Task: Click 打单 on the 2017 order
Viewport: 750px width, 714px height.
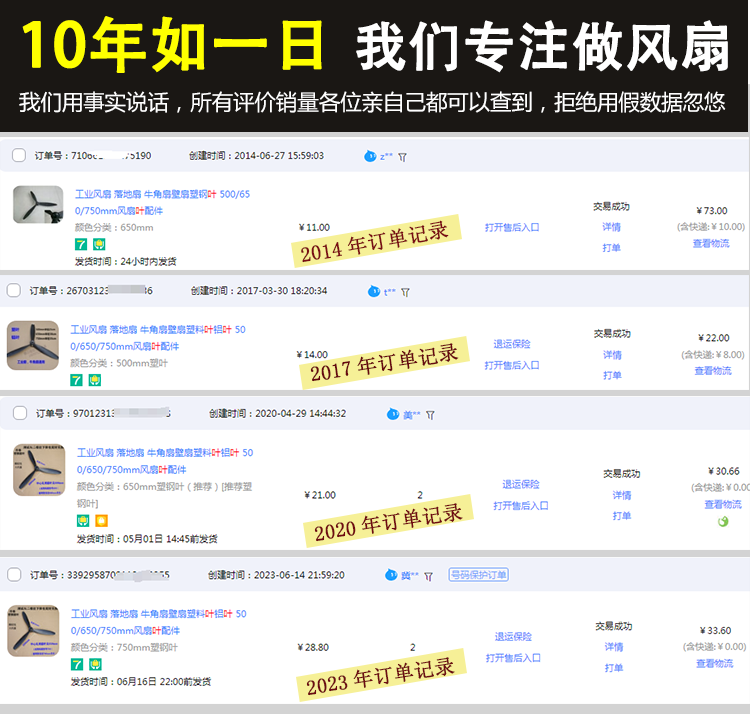Action: coord(612,375)
